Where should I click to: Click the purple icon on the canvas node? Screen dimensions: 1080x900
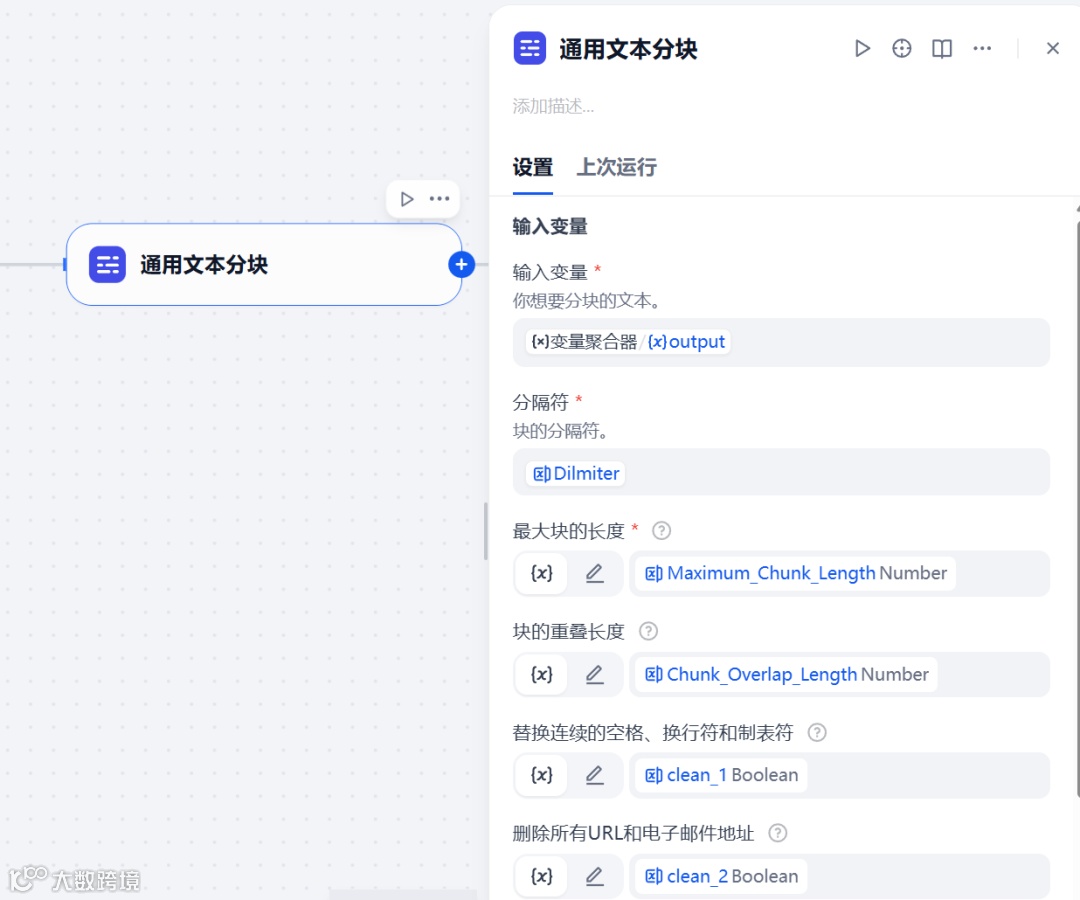[107, 264]
